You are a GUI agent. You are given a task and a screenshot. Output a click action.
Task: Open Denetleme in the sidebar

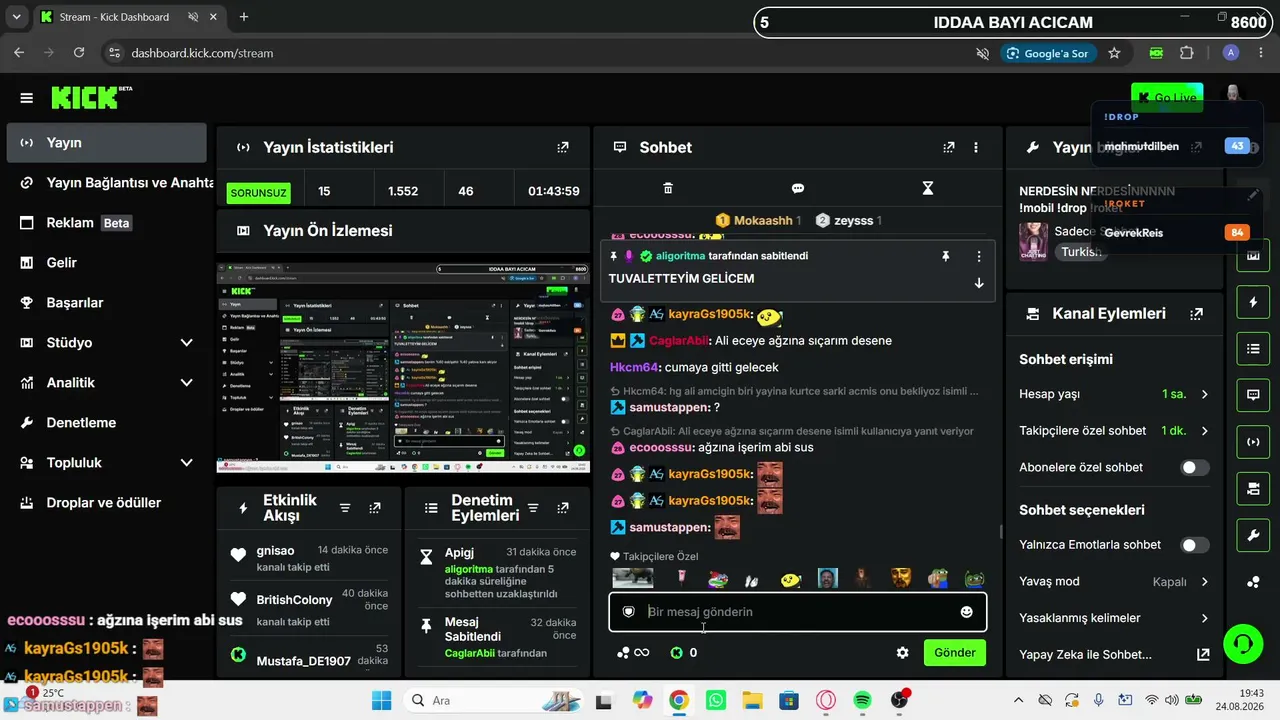[106, 423]
